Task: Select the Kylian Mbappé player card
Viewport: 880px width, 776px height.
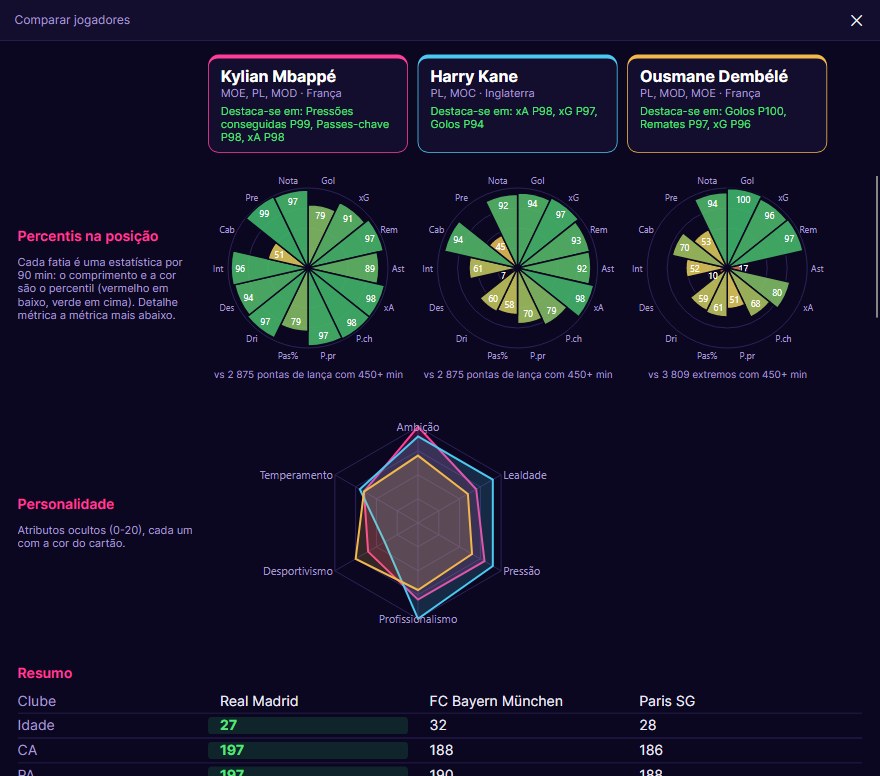Action: pyautogui.click(x=308, y=104)
